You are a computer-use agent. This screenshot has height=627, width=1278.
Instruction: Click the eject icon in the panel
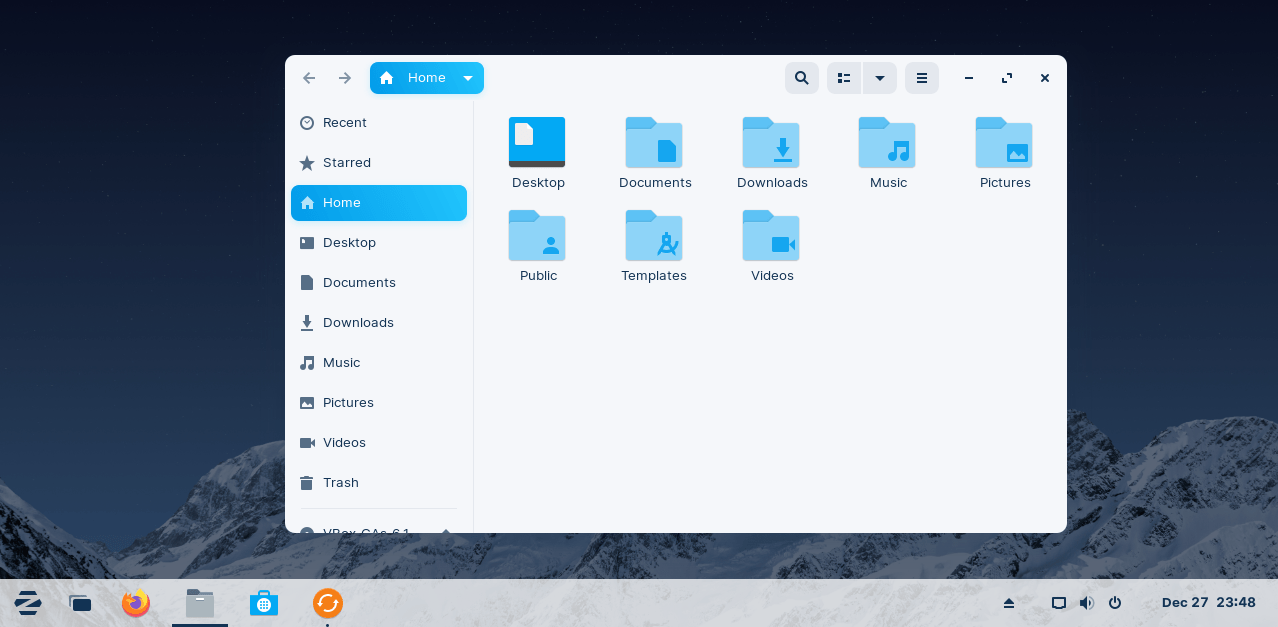(x=1008, y=602)
